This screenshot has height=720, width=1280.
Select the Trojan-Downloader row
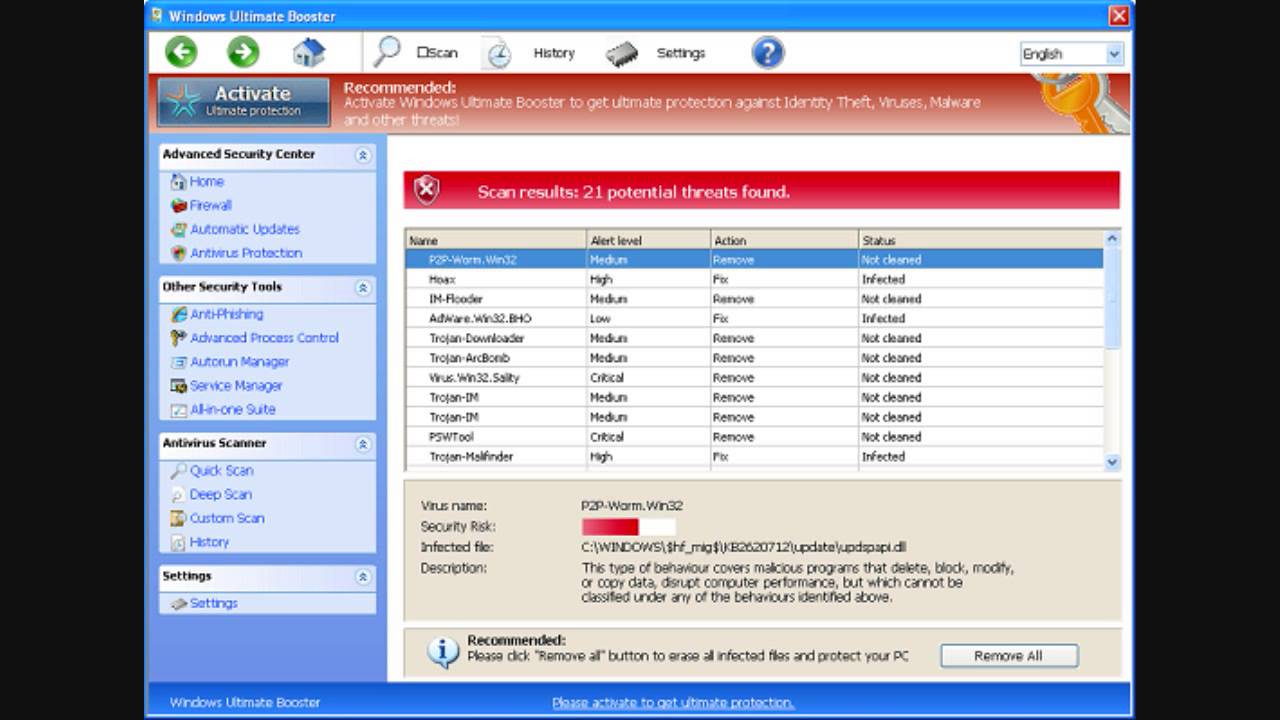[x=754, y=338]
